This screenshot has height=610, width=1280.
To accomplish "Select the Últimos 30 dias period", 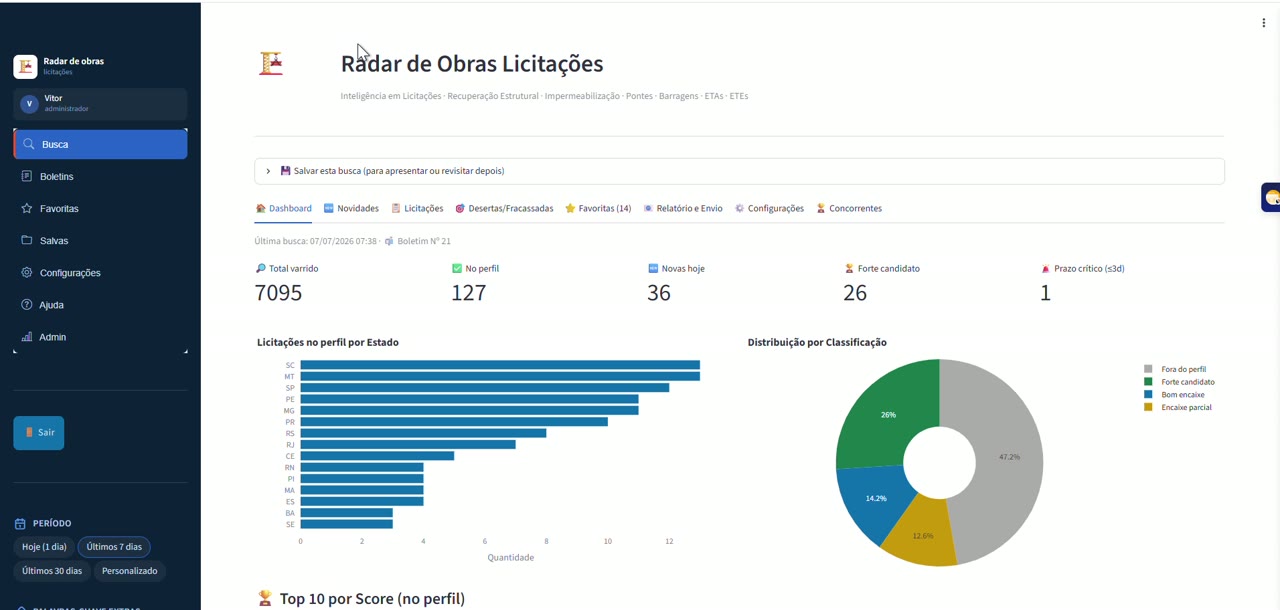I will [x=52, y=571].
